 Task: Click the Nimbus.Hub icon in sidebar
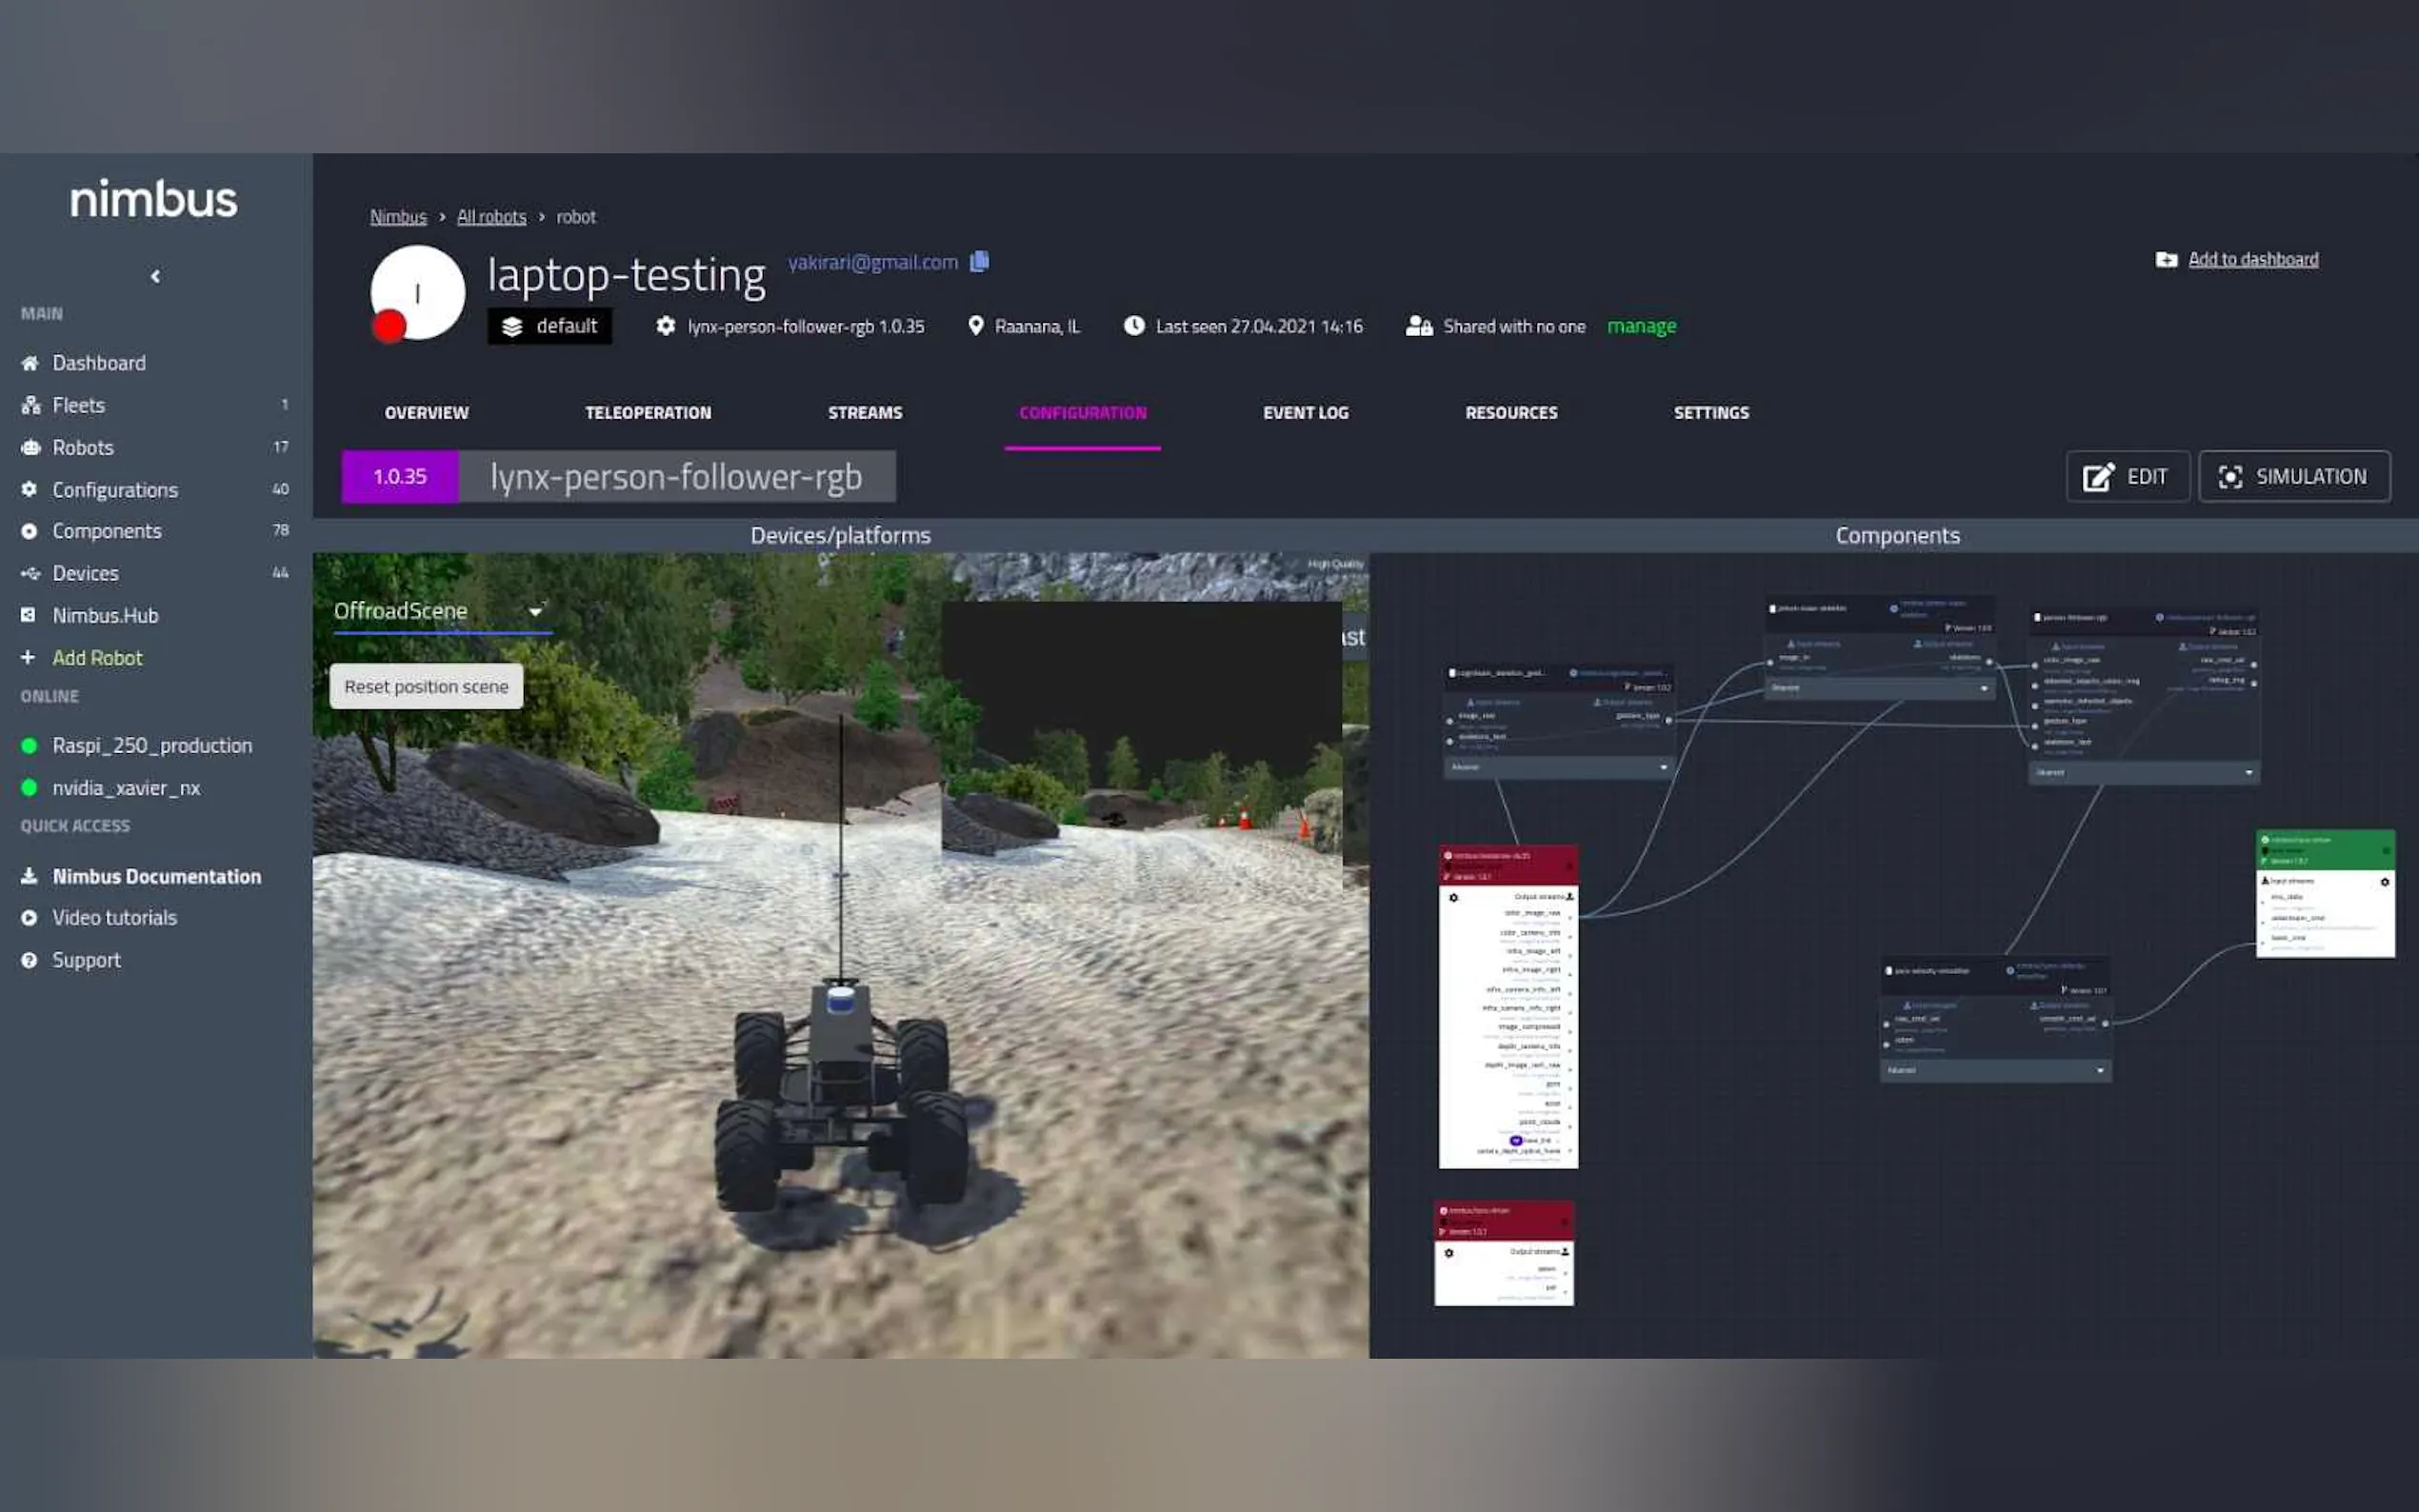coord(29,615)
